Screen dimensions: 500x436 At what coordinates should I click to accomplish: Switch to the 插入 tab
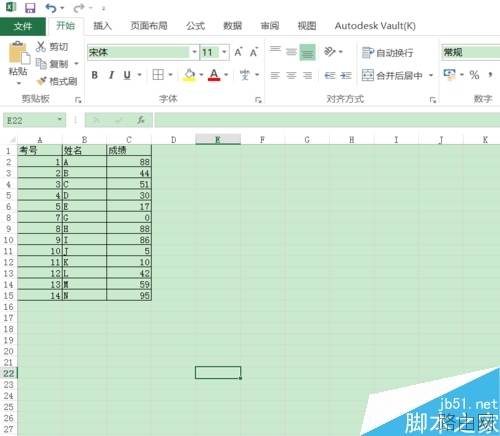[x=102, y=26]
